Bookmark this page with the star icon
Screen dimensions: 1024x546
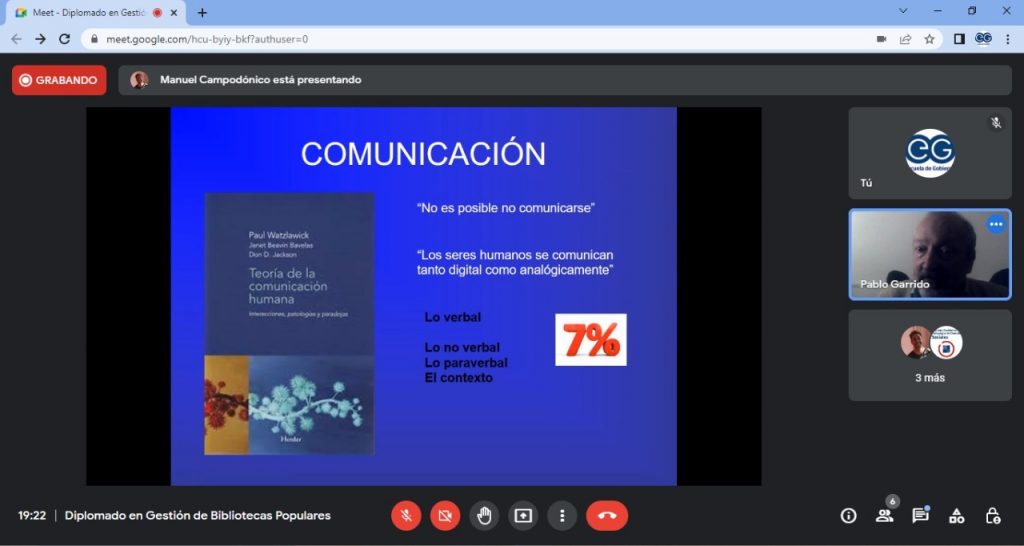coord(929,39)
